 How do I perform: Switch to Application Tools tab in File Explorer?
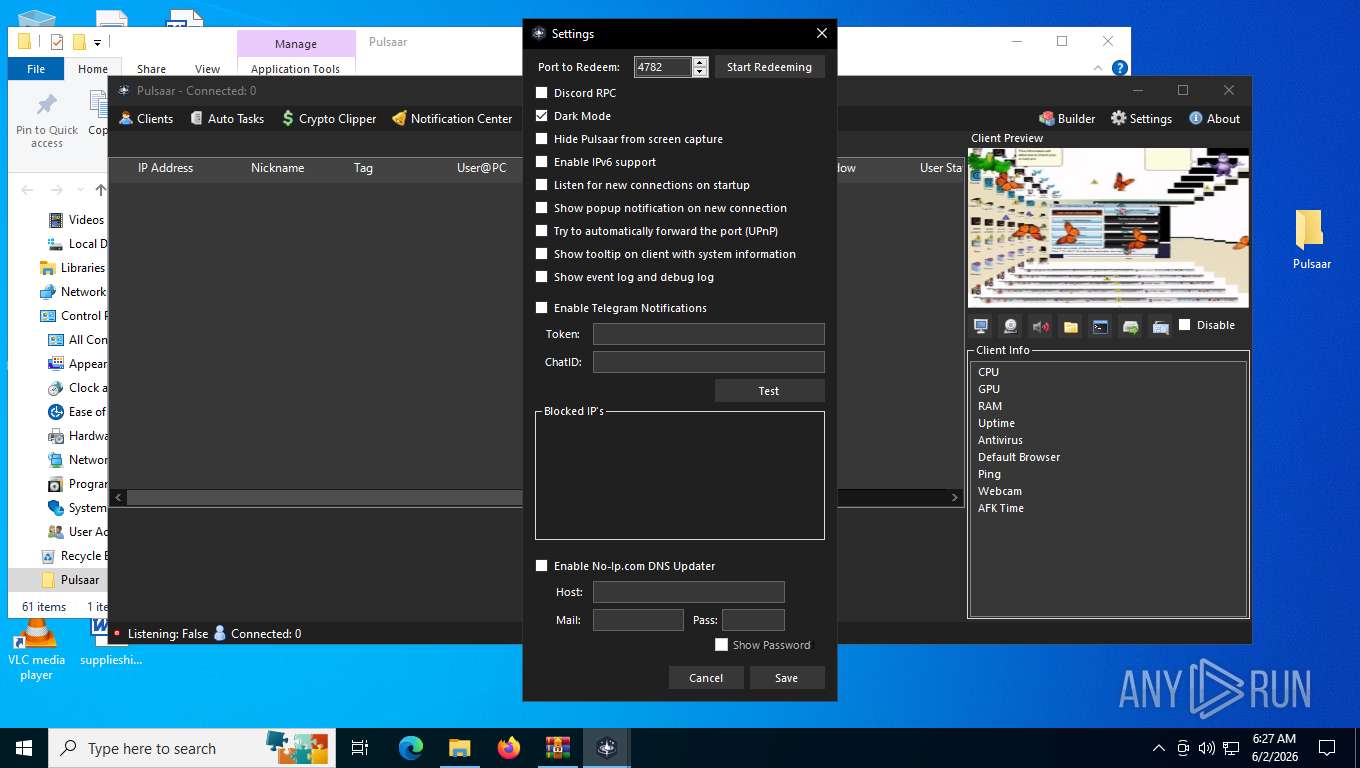click(x=295, y=69)
